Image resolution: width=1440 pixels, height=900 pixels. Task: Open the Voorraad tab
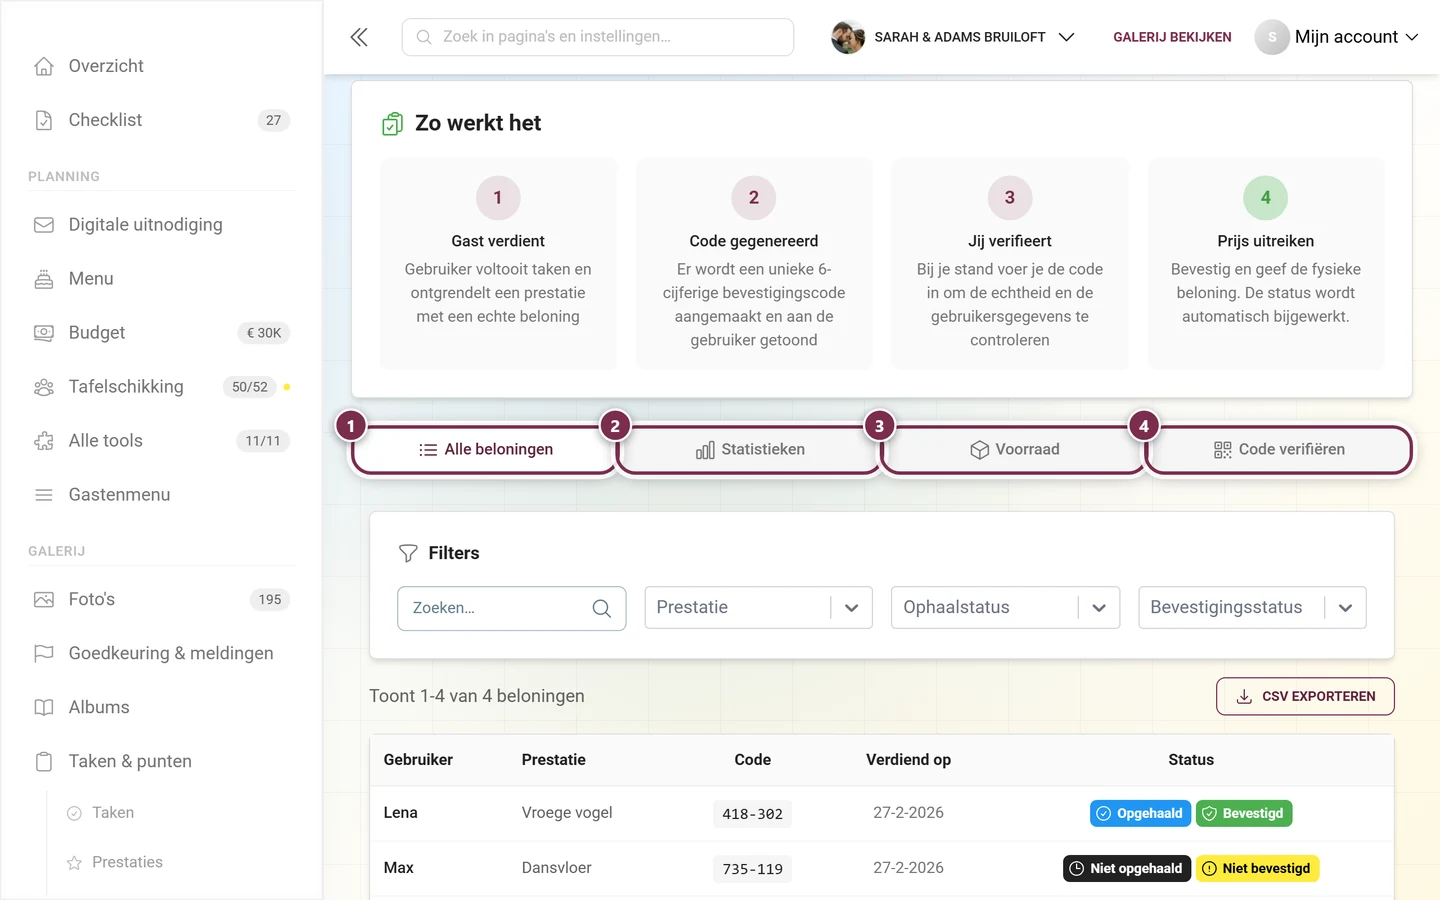pos(1014,450)
